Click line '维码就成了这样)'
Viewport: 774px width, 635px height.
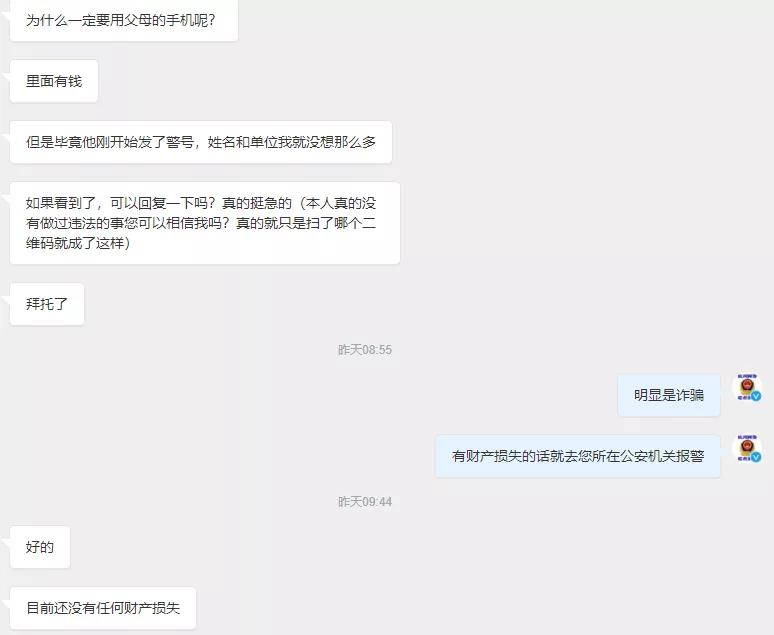tap(78, 243)
